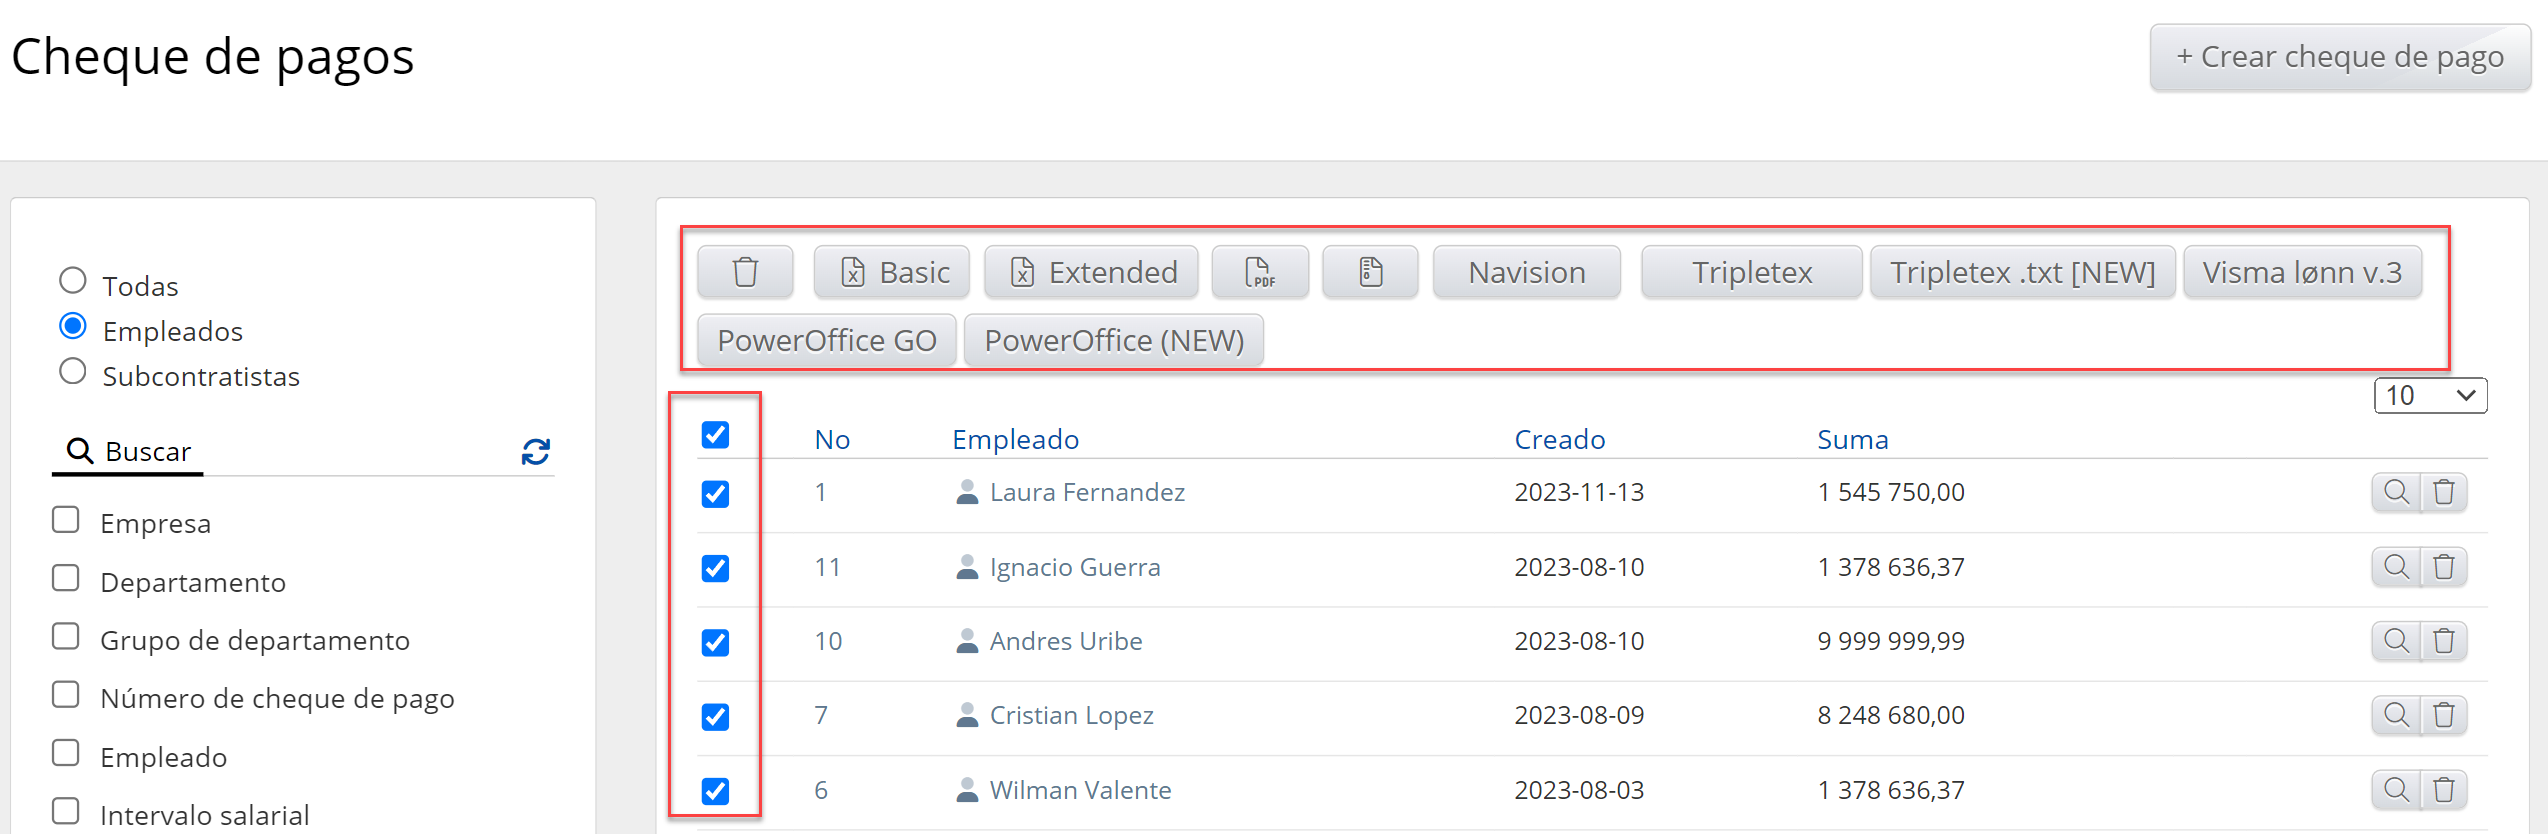The width and height of the screenshot is (2548, 834).
Task: Click the bulk delete trash icon in toolbar
Action: click(745, 272)
